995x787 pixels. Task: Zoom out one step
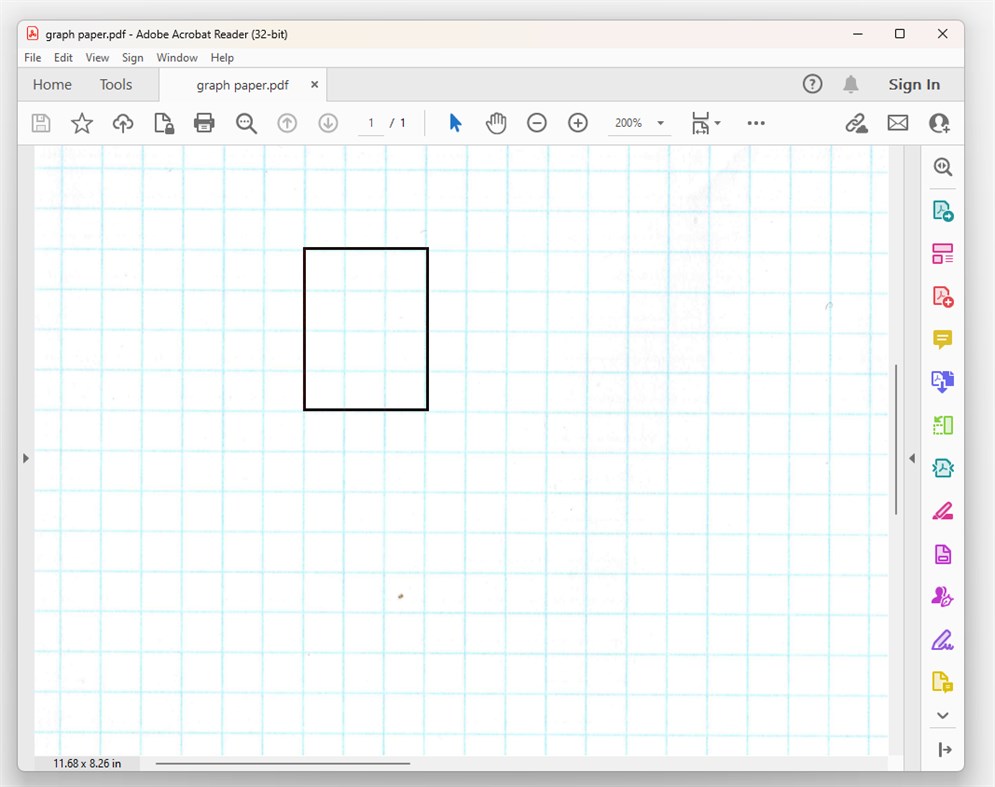[537, 122]
